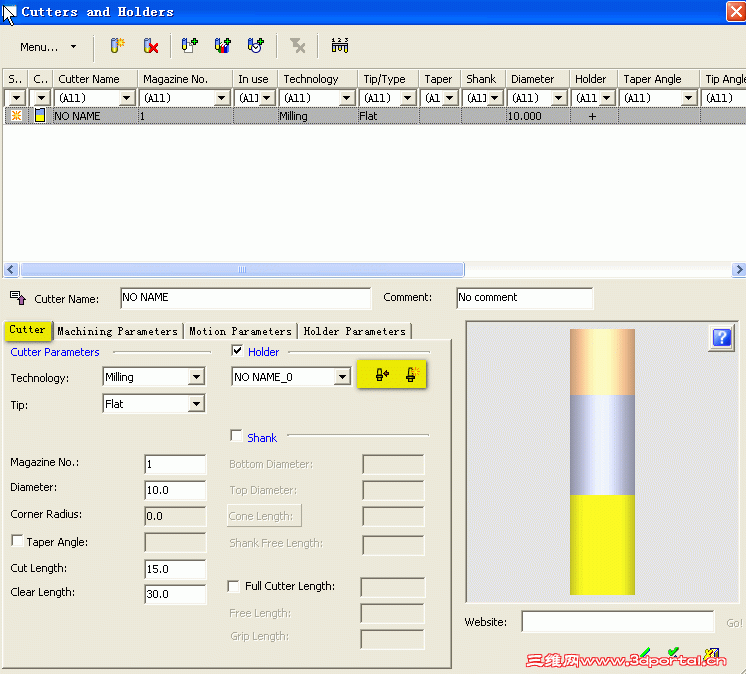This screenshot has width=746, height=674.
Task: Click the add cutter icon with clock
Action: 255,46
